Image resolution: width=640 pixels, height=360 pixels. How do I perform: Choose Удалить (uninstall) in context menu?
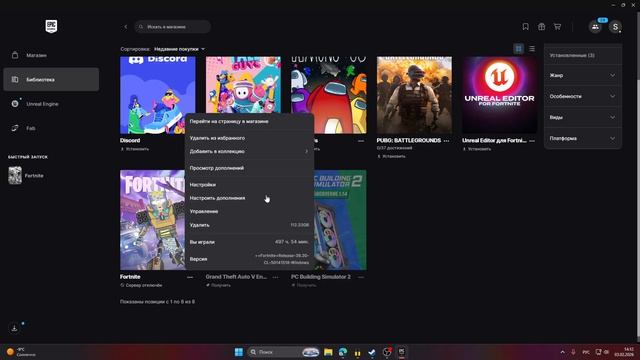click(x=249, y=225)
